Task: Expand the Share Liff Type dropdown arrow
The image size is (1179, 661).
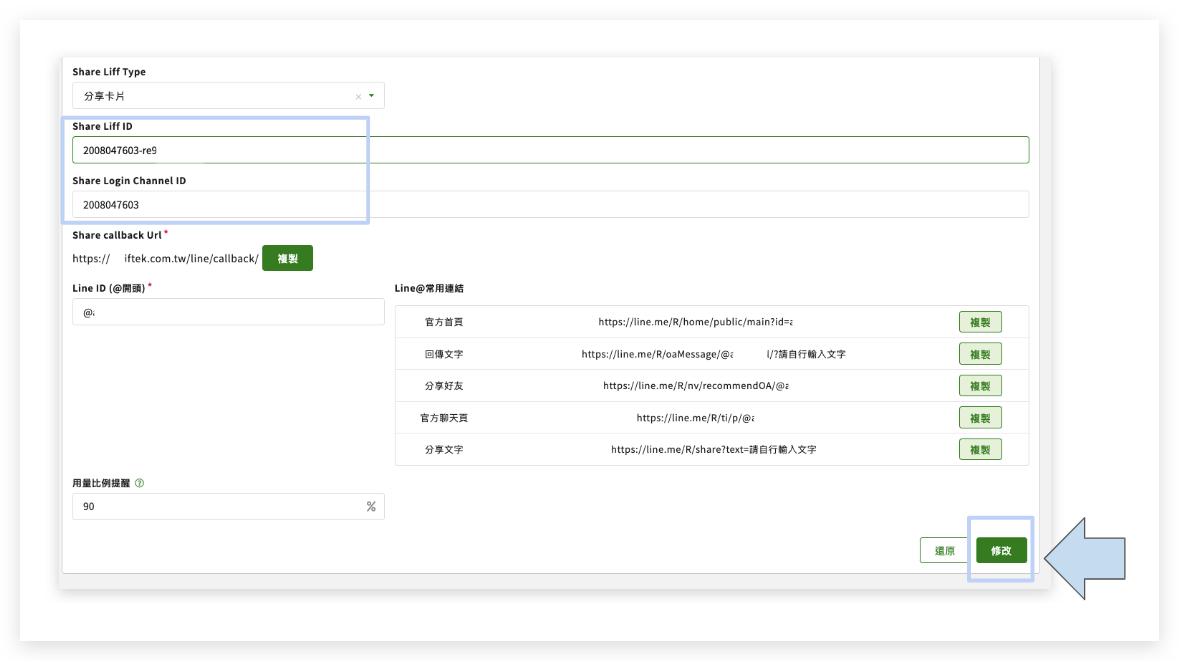Action: coord(372,97)
